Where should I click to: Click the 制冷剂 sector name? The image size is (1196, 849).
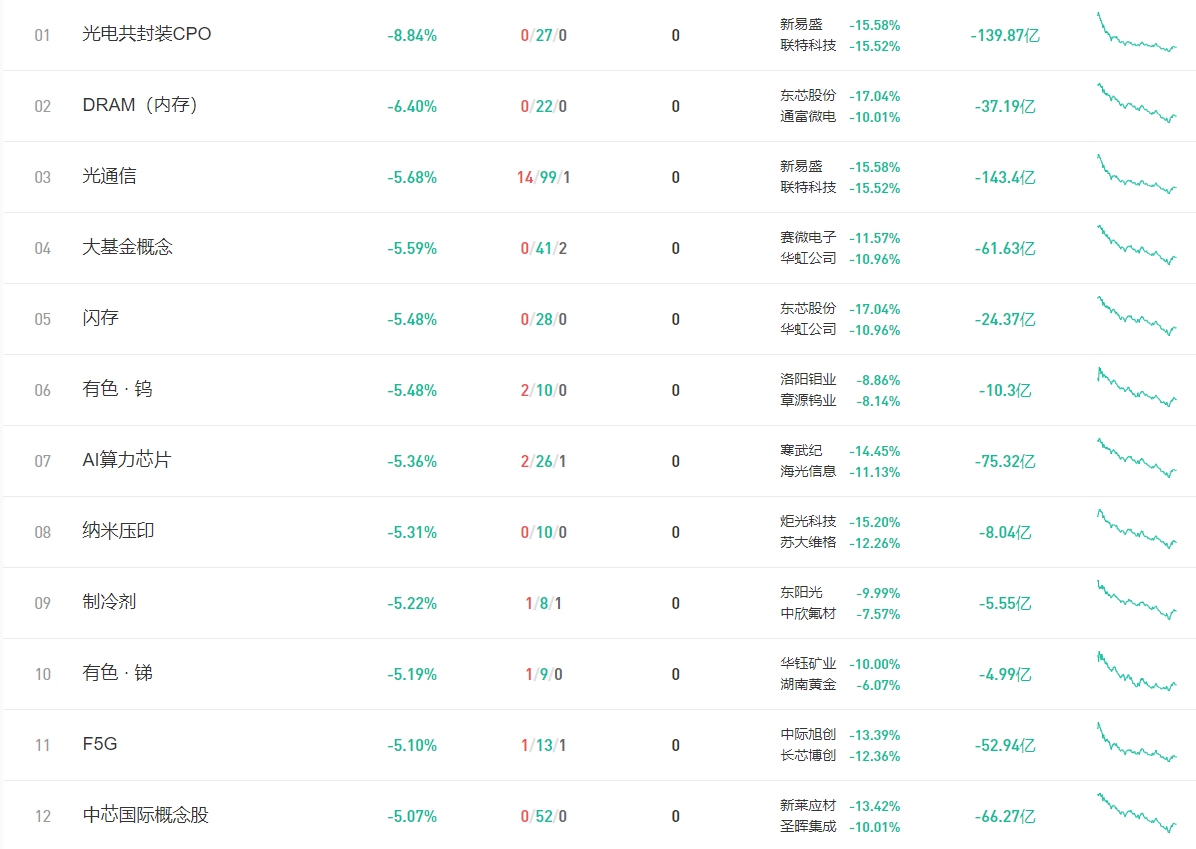tap(109, 602)
